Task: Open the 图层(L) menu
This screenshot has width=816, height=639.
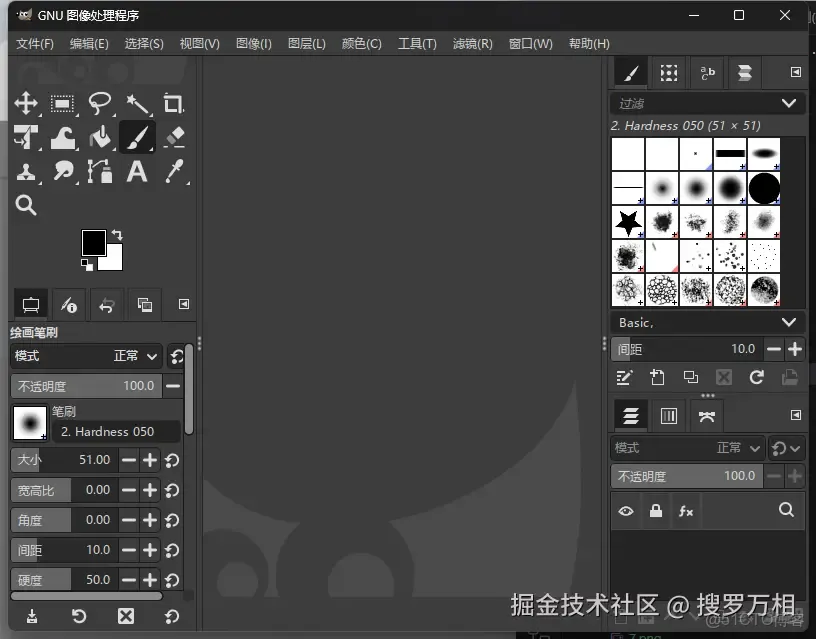Action: pos(306,44)
